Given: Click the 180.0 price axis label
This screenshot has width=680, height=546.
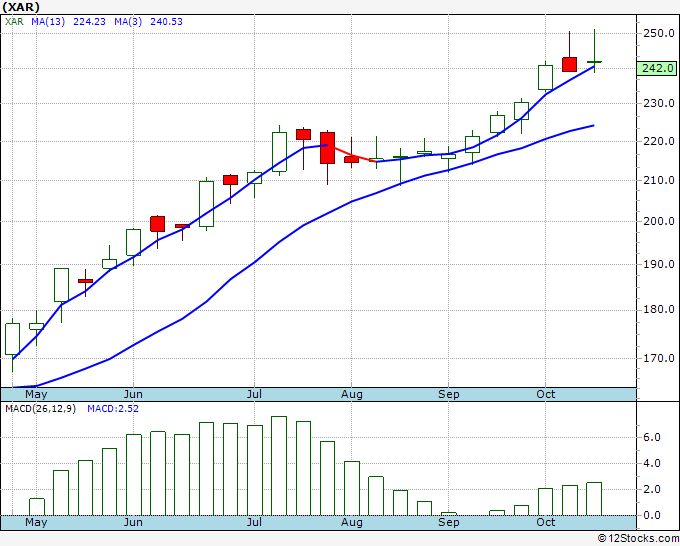Looking at the screenshot, I should [x=658, y=310].
